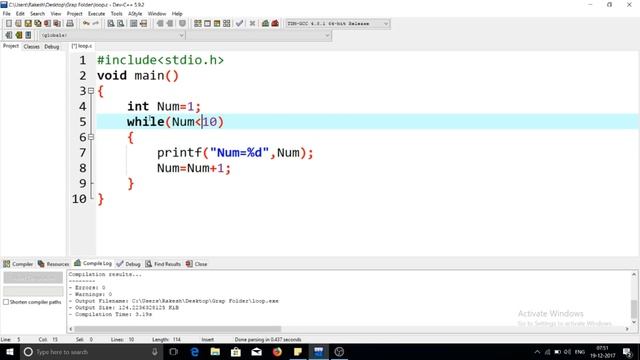This screenshot has width=640, height=360.
Task: Open the Execute menu
Action: pyautogui.click(x=96, y=13)
